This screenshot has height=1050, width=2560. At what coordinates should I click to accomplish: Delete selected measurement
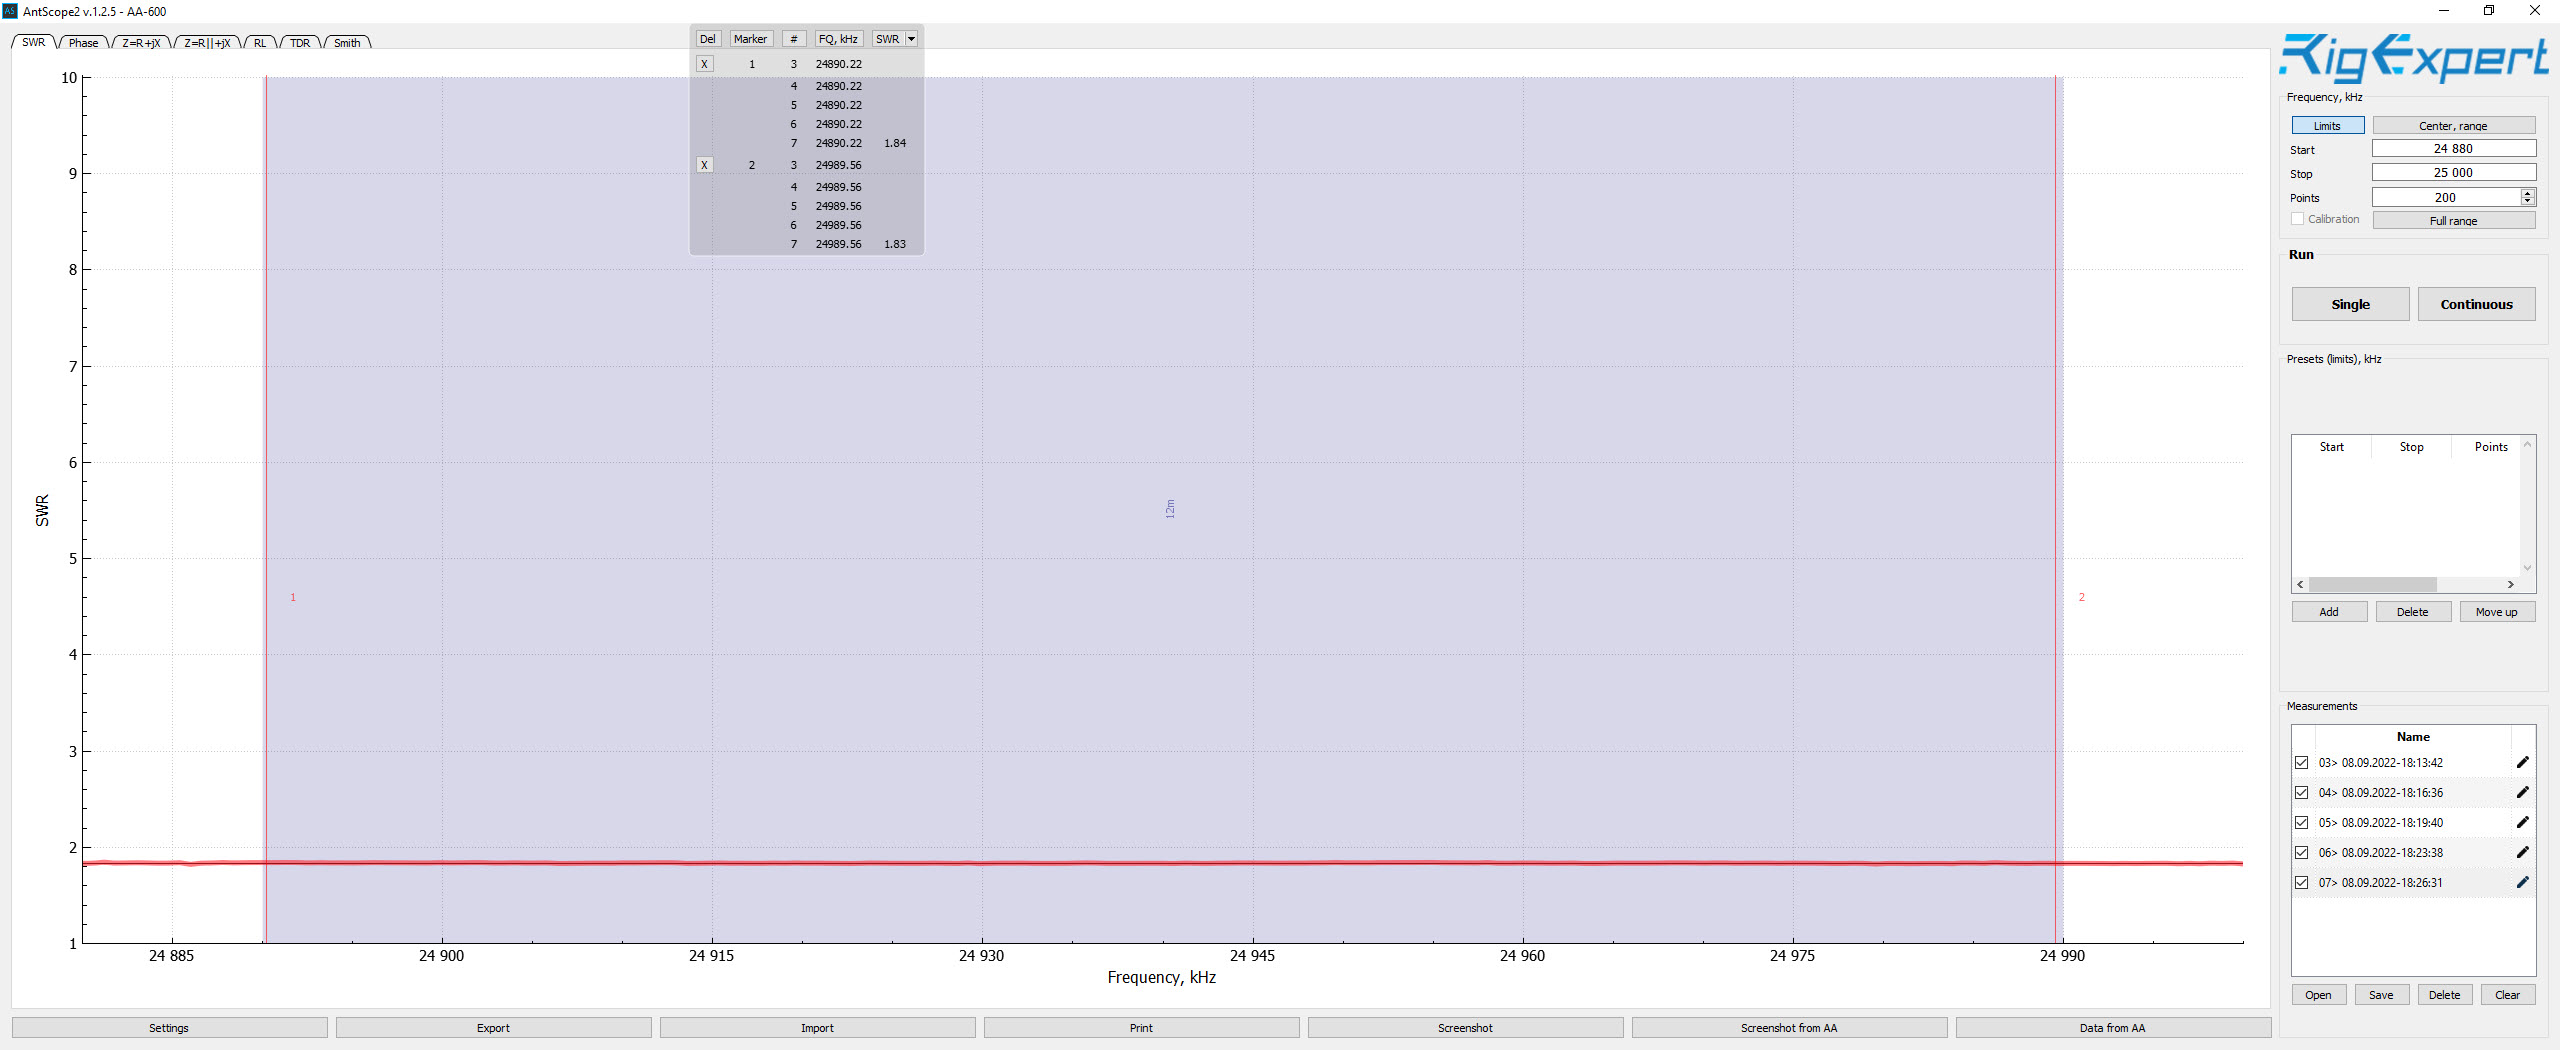pyautogui.click(x=2444, y=995)
